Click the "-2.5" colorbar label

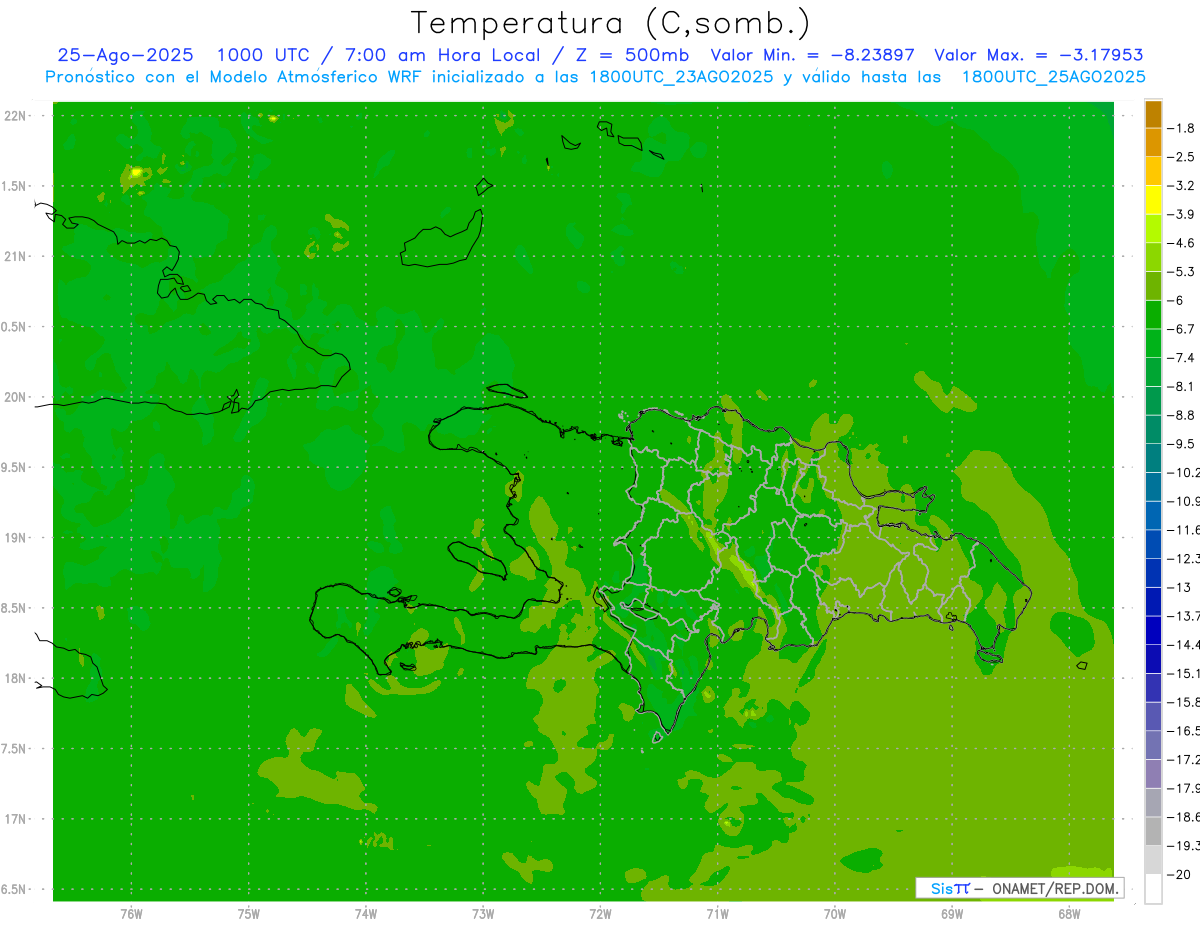[1181, 157]
